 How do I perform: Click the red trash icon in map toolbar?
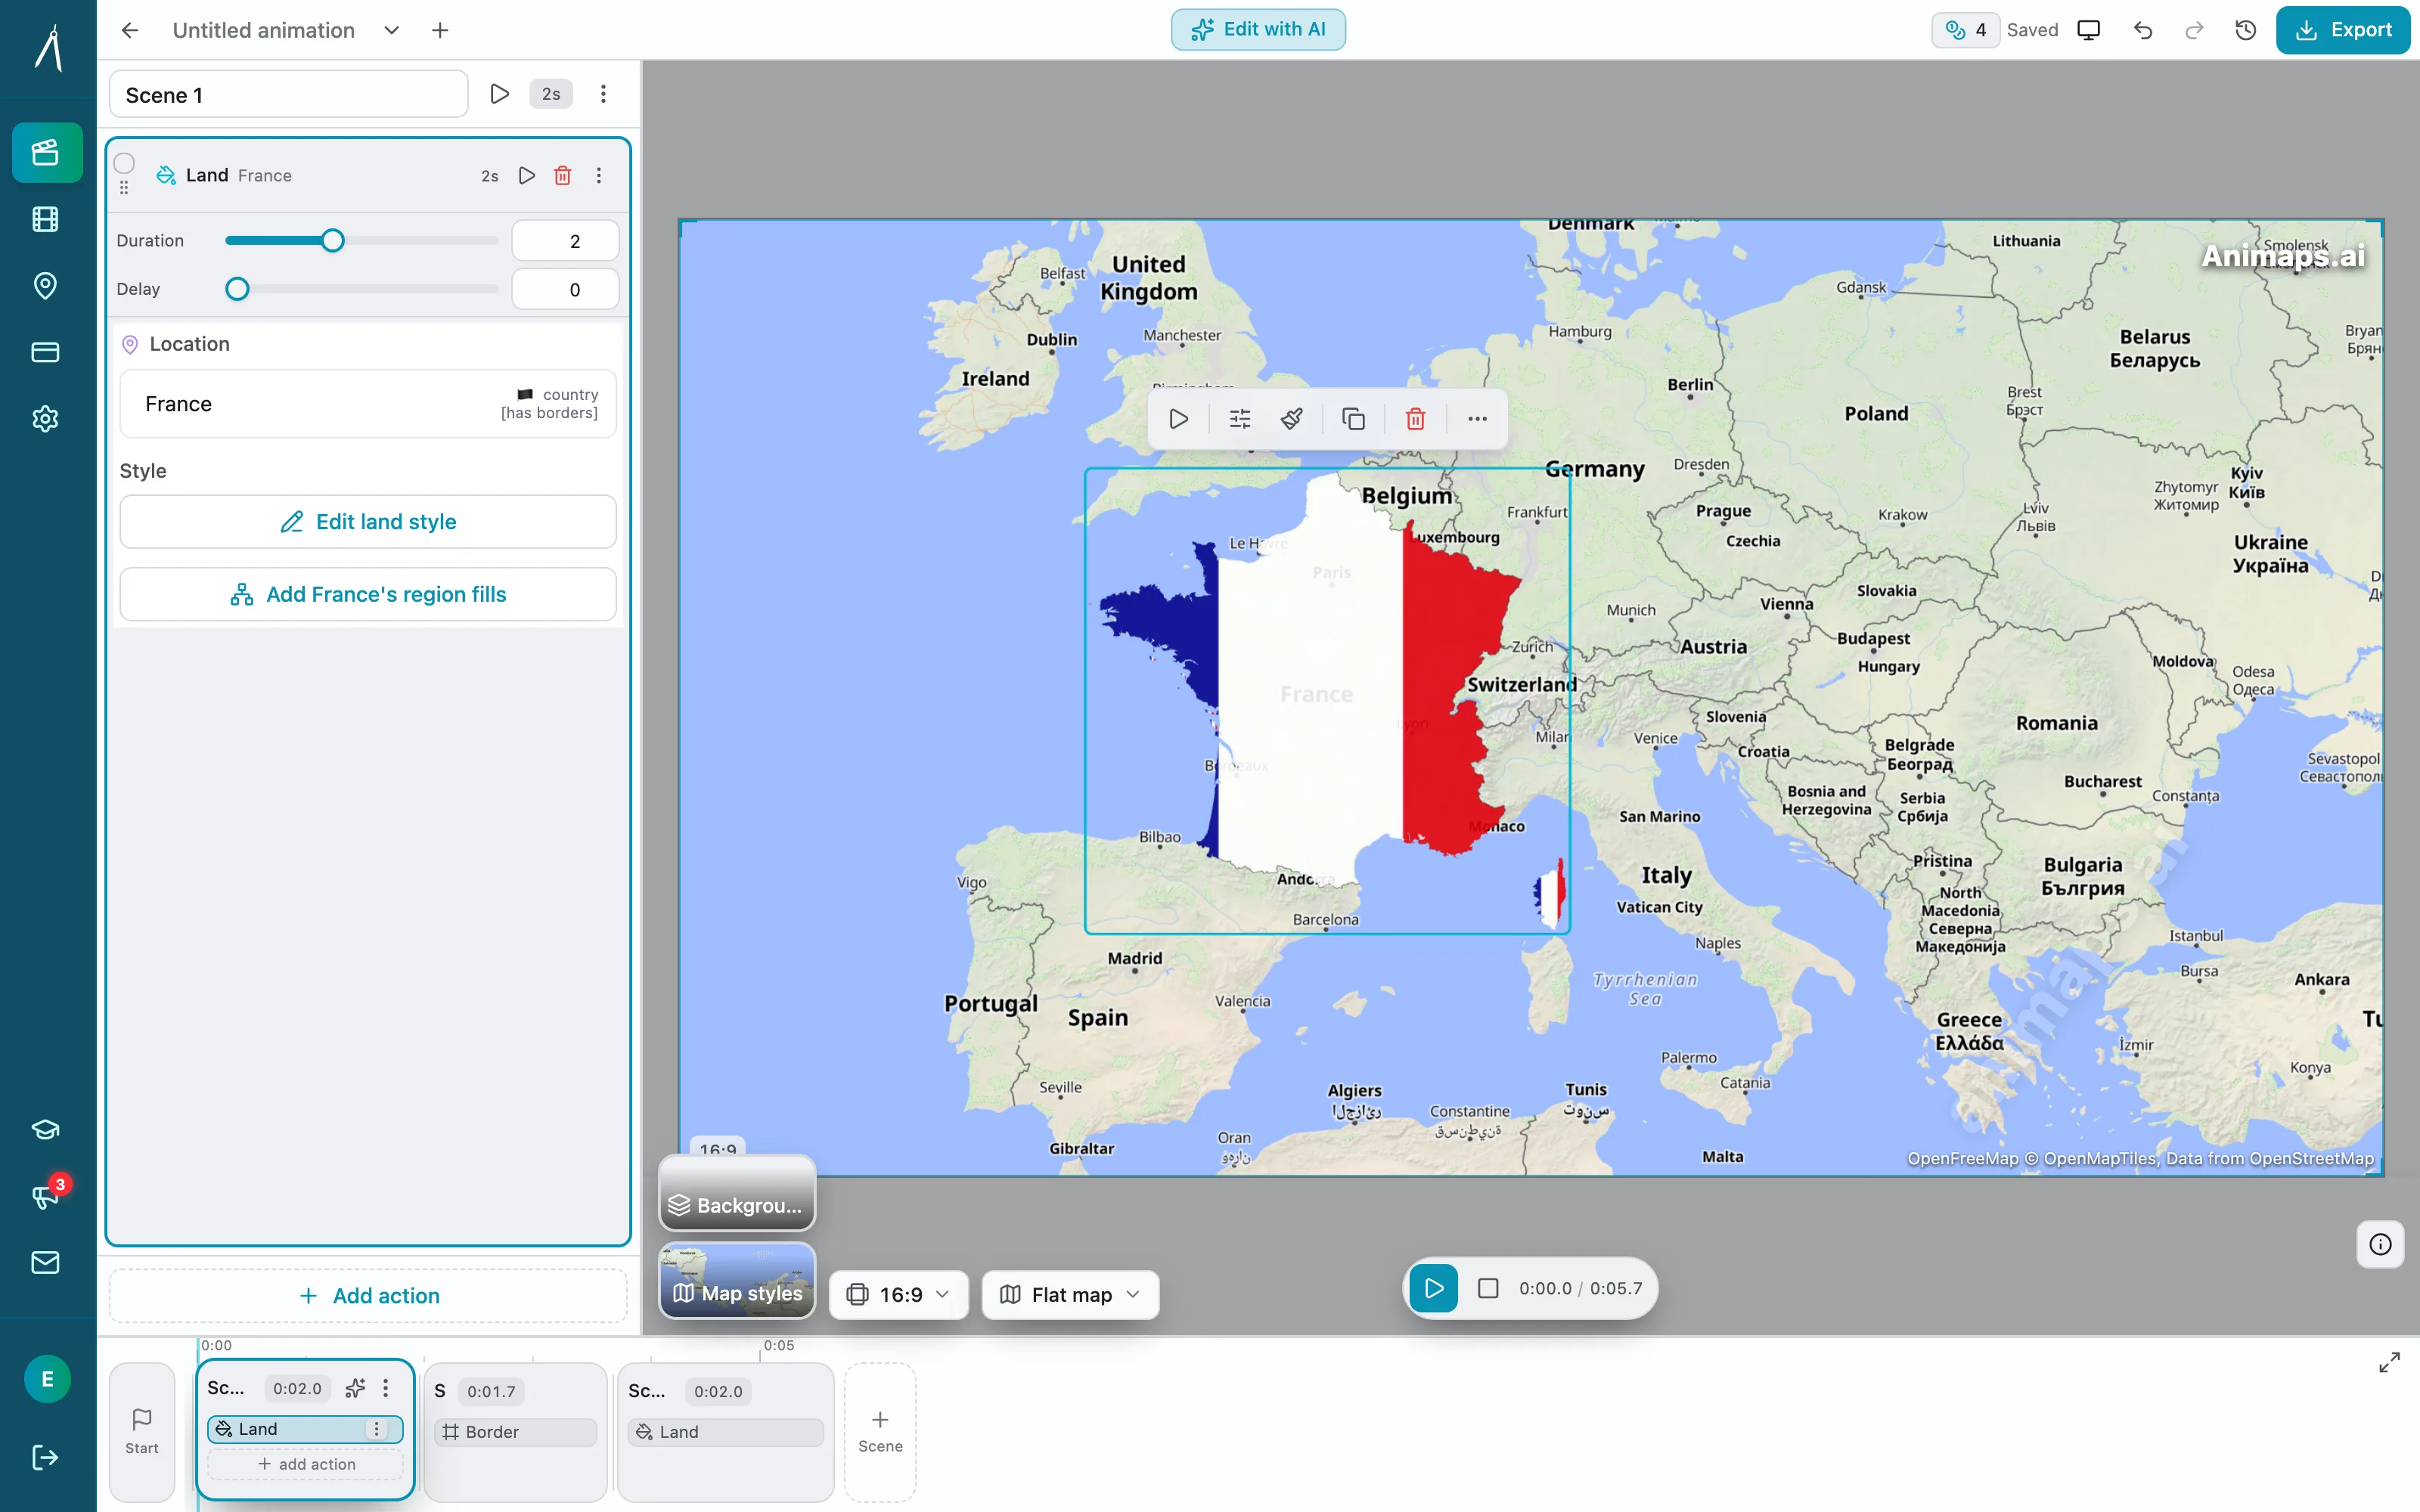coord(1415,419)
